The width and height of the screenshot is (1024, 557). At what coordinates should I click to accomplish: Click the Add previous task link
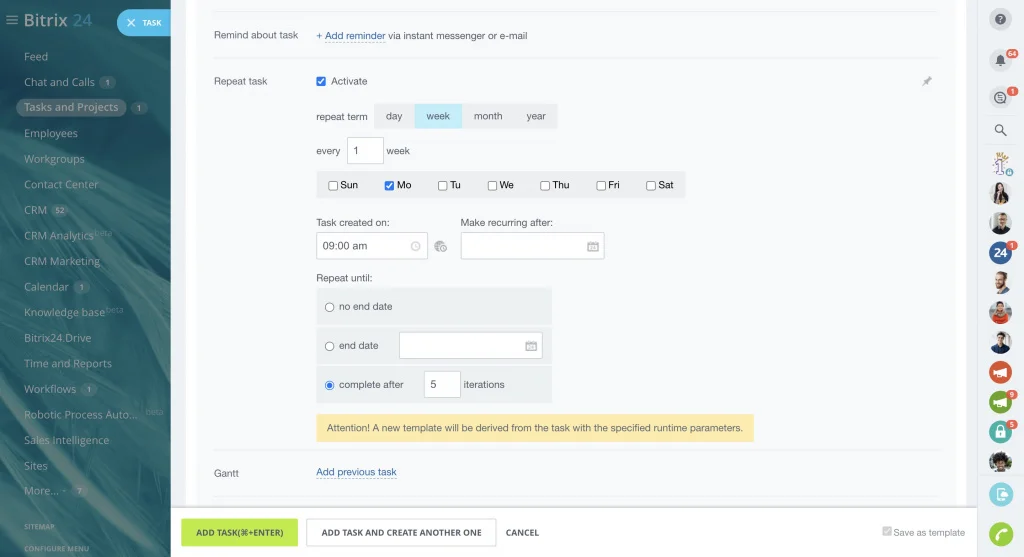(356, 472)
